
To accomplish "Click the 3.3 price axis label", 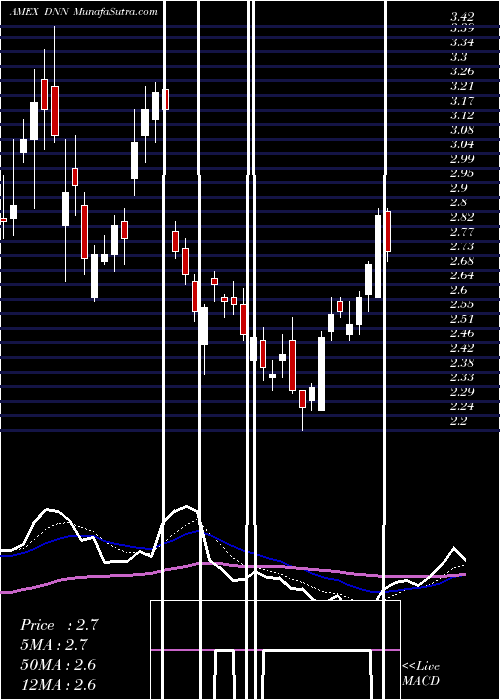I will pos(459,57).
